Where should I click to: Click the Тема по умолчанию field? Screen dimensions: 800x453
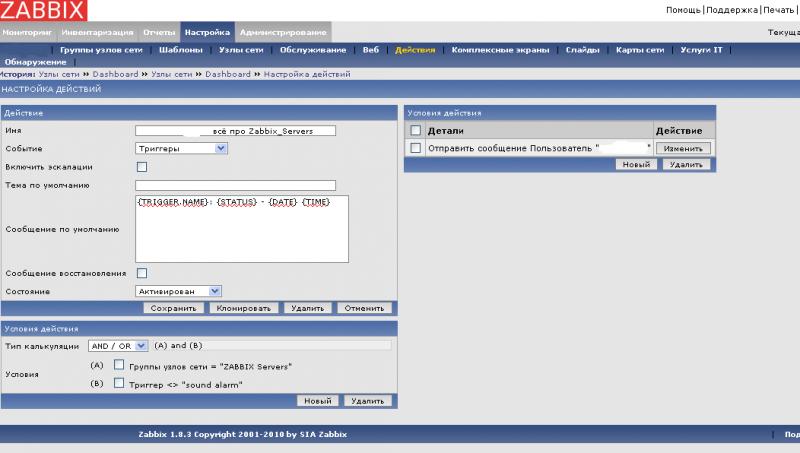point(235,185)
